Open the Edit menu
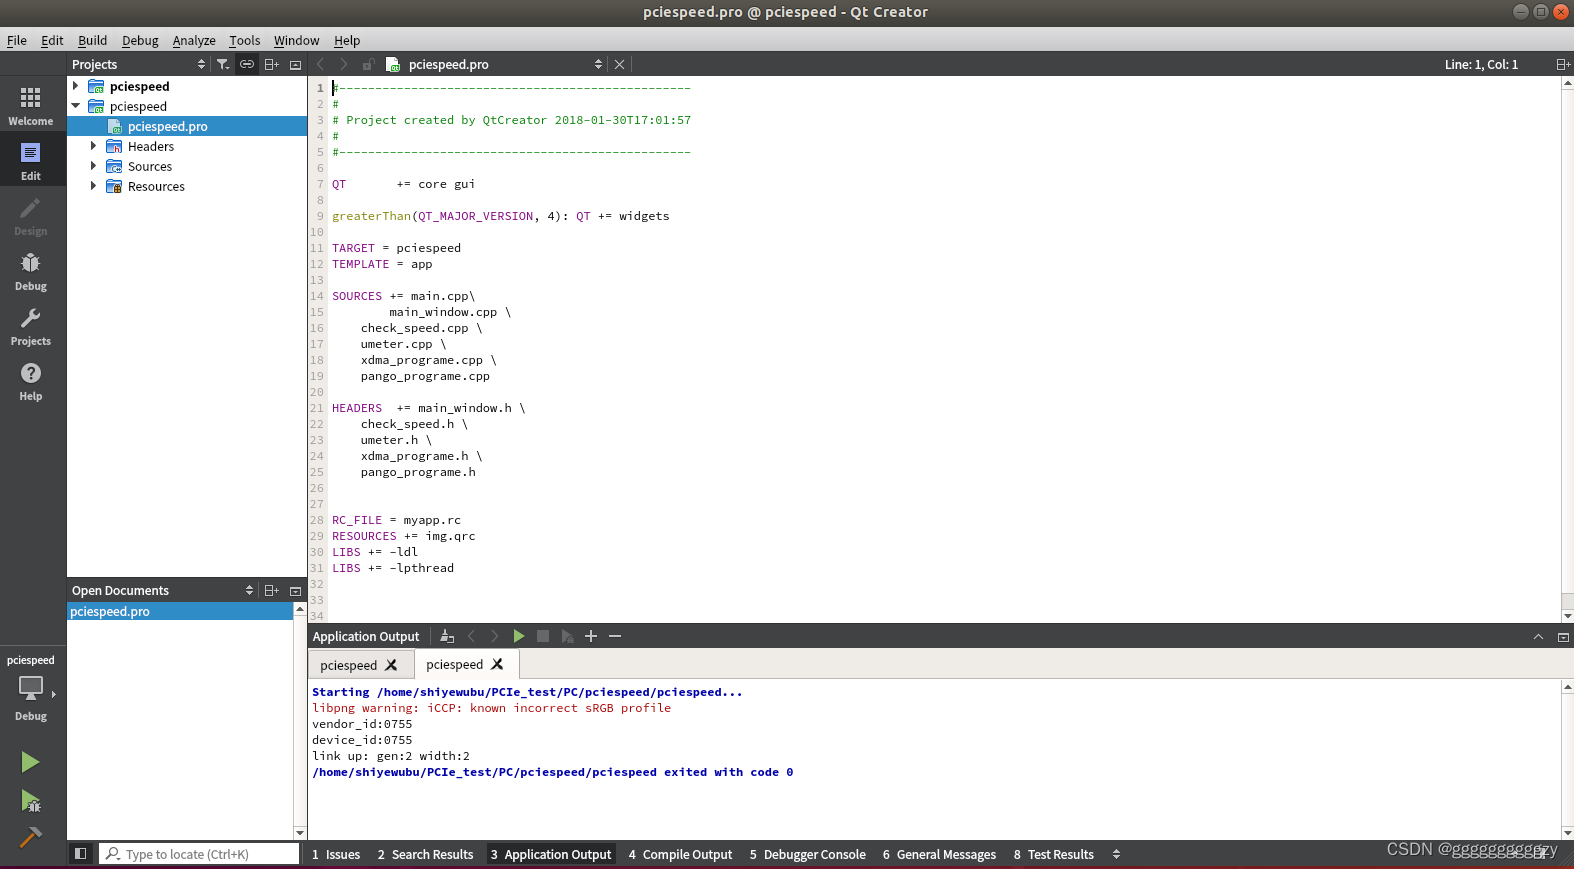 point(52,40)
